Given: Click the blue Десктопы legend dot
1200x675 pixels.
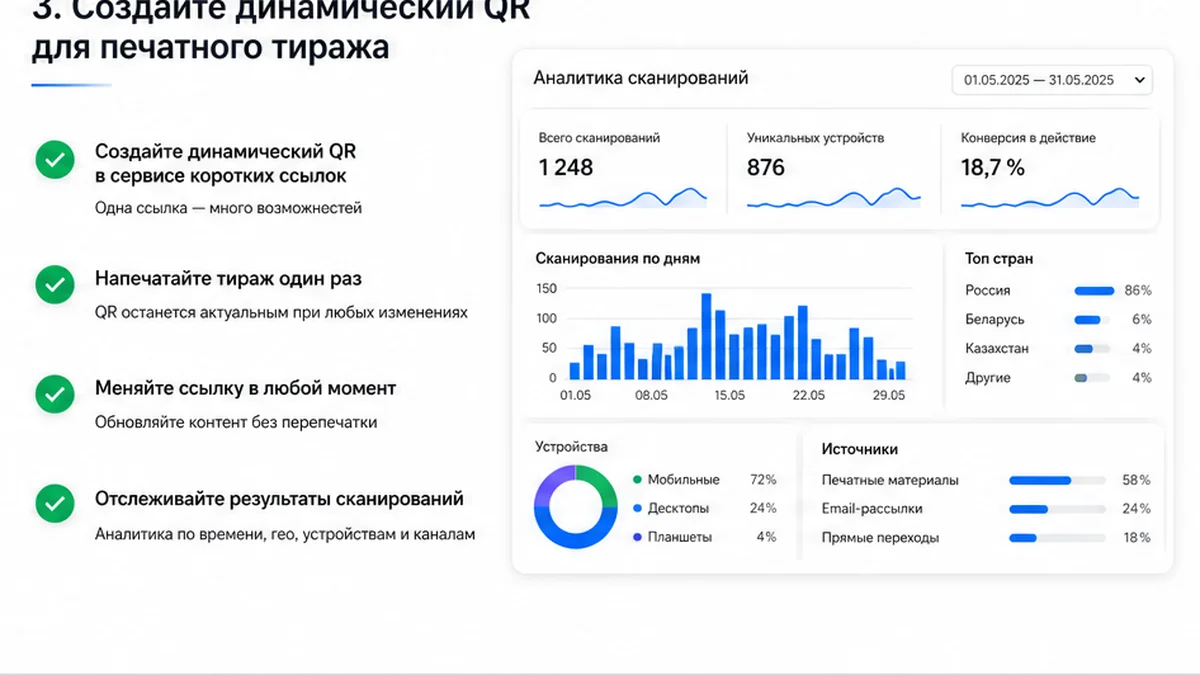Looking at the screenshot, I should pyautogui.click(x=637, y=508).
